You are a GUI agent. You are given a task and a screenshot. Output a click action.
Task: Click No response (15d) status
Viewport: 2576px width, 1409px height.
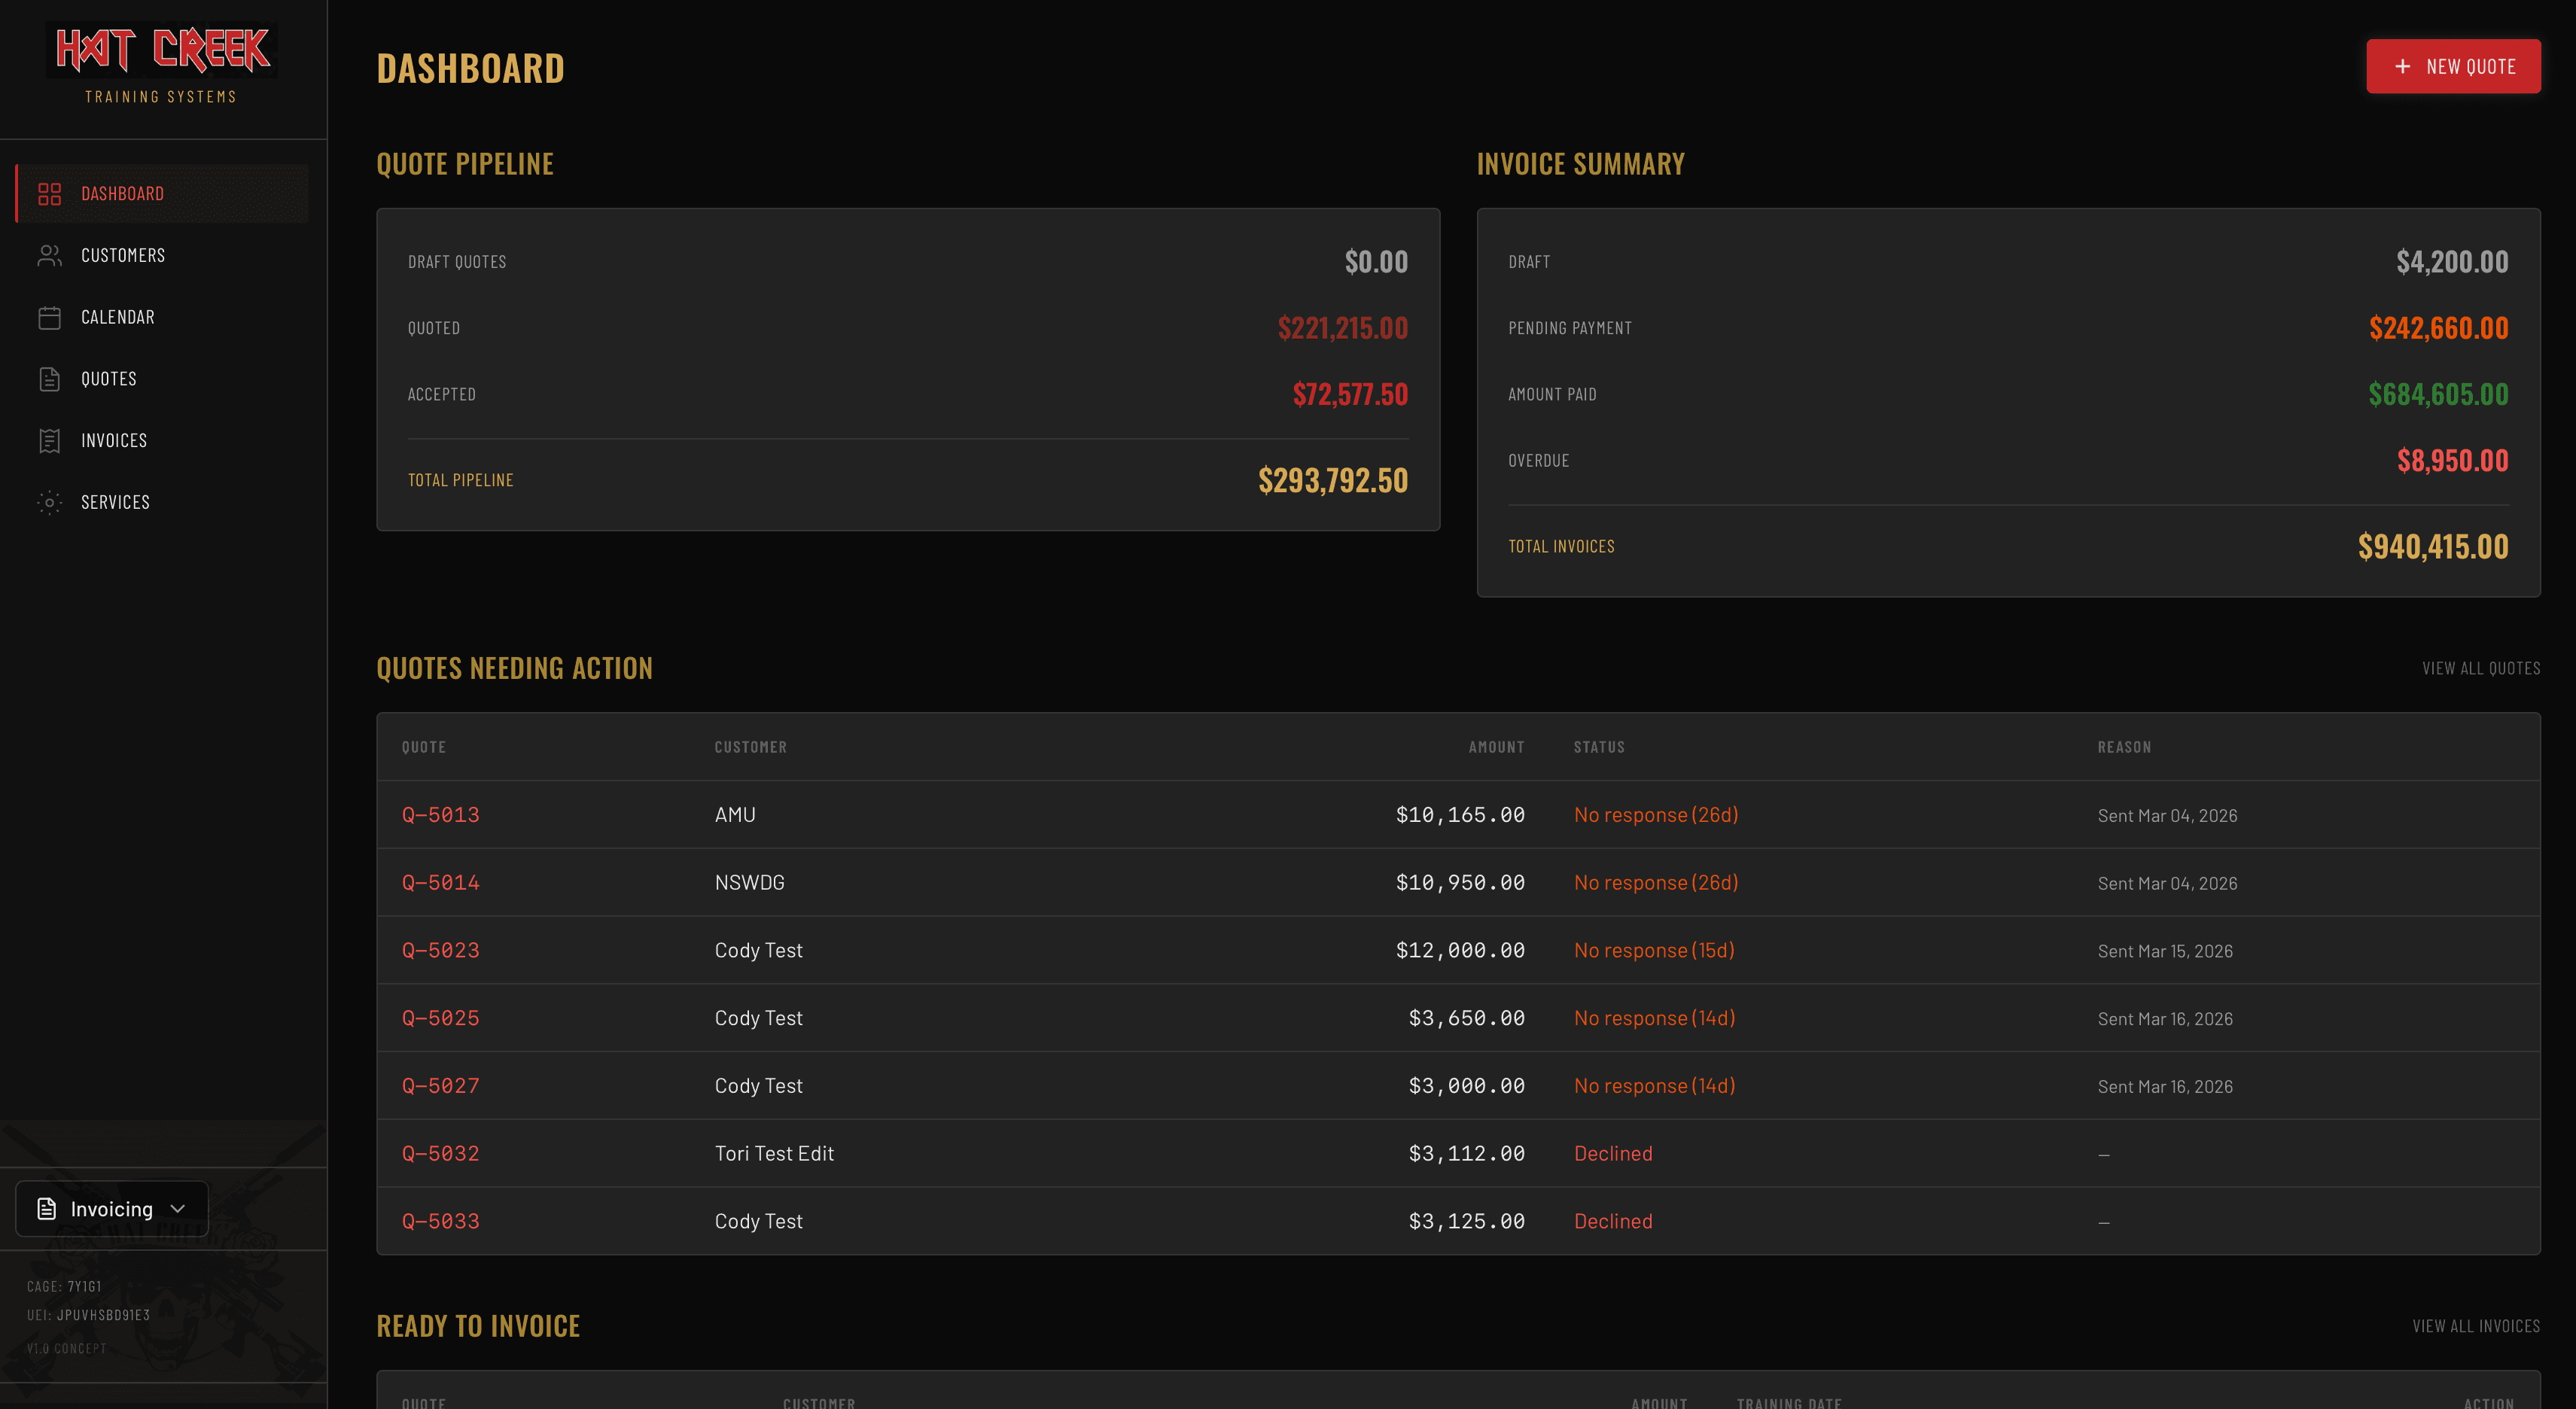1654,951
